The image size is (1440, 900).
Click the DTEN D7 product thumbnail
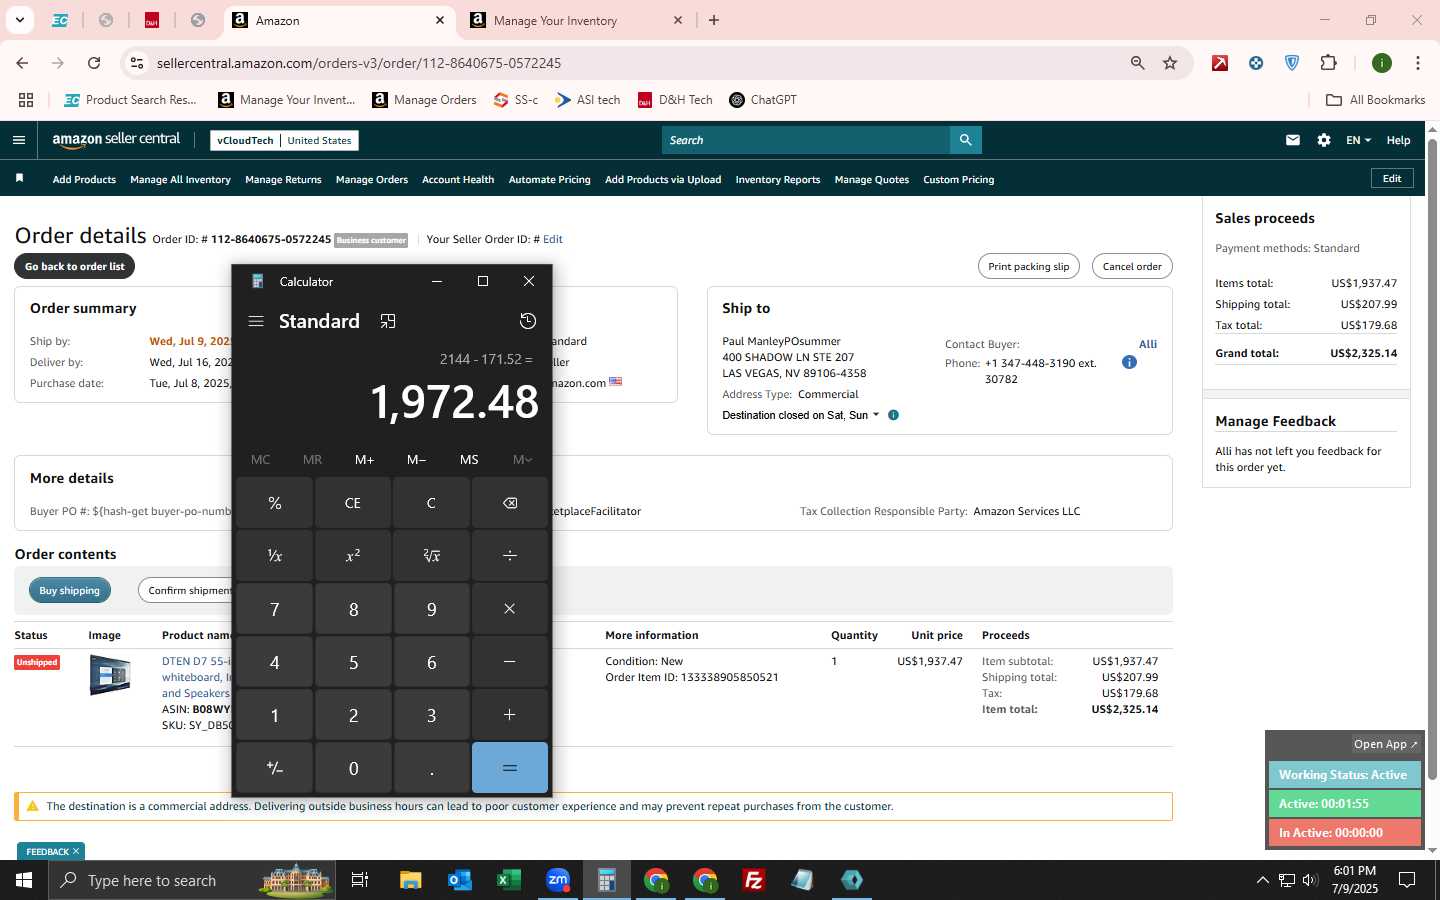click(110, 675)
